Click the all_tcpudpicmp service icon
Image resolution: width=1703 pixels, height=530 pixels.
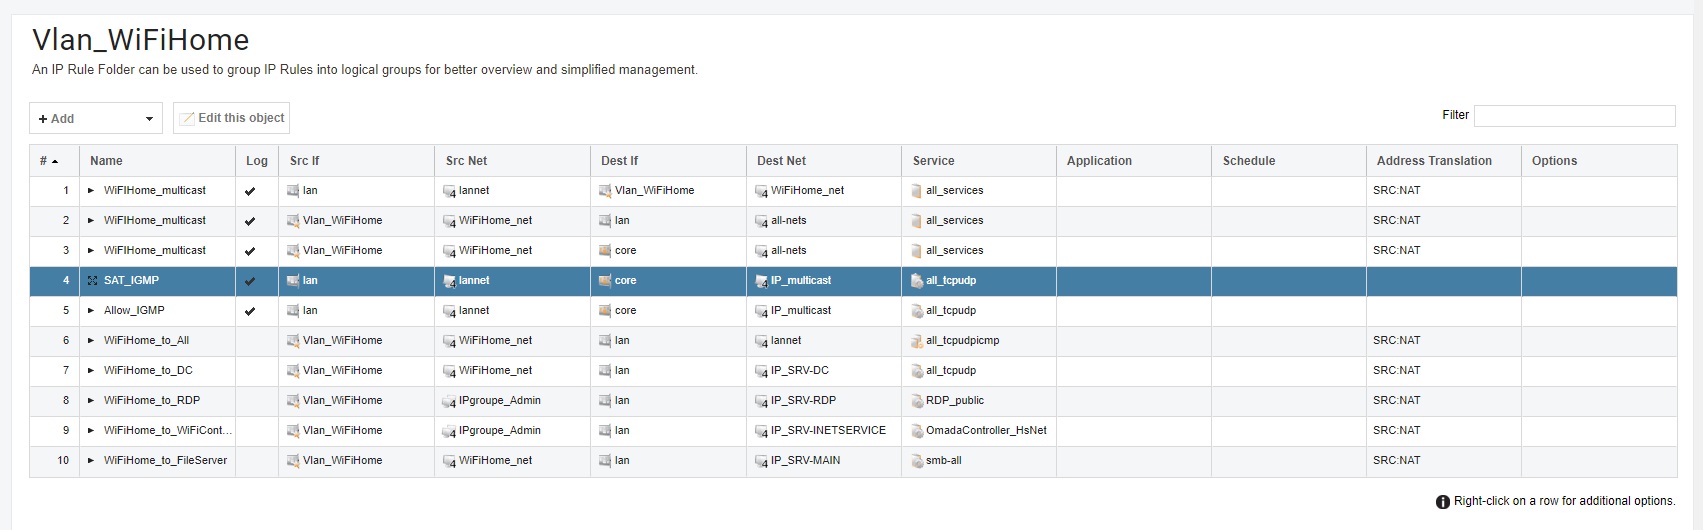[x=917, y=341]
